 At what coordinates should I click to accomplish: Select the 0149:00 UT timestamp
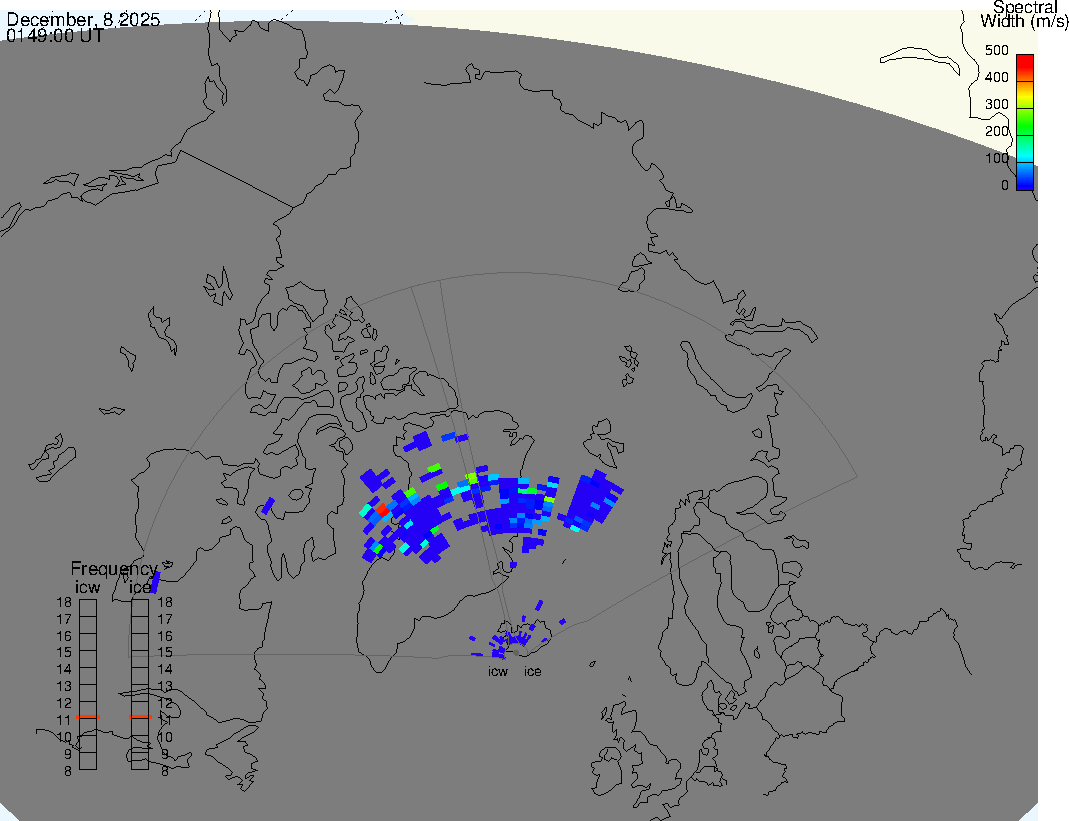[55, 35]
